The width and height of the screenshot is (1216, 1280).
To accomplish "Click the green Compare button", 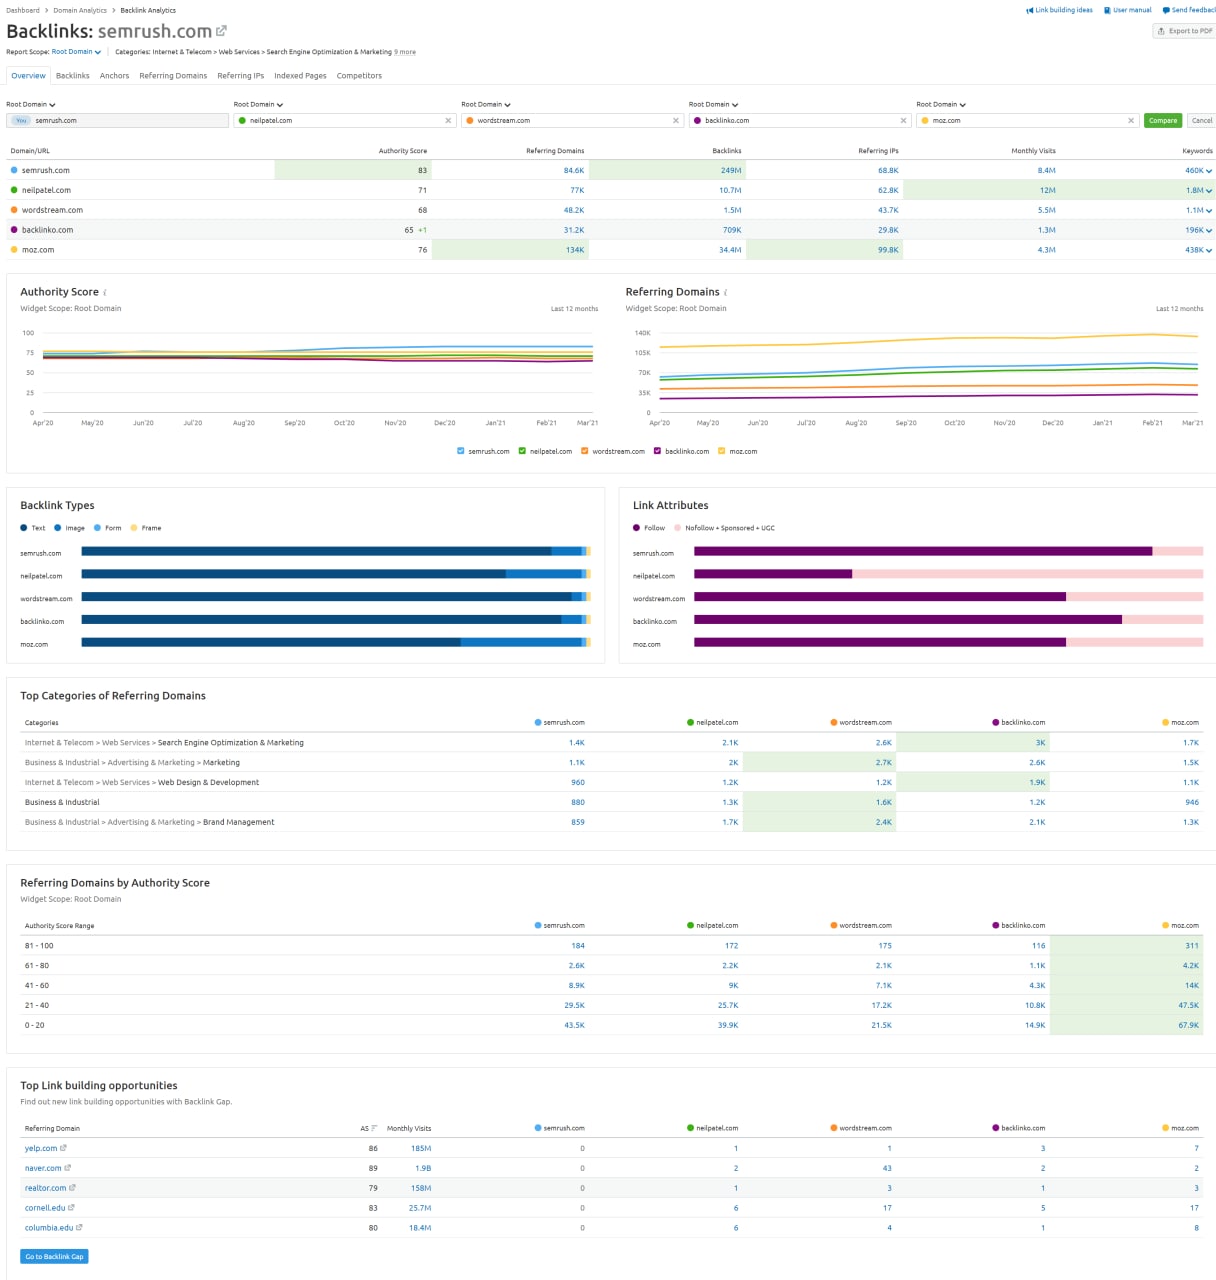I will (1163, 120).
